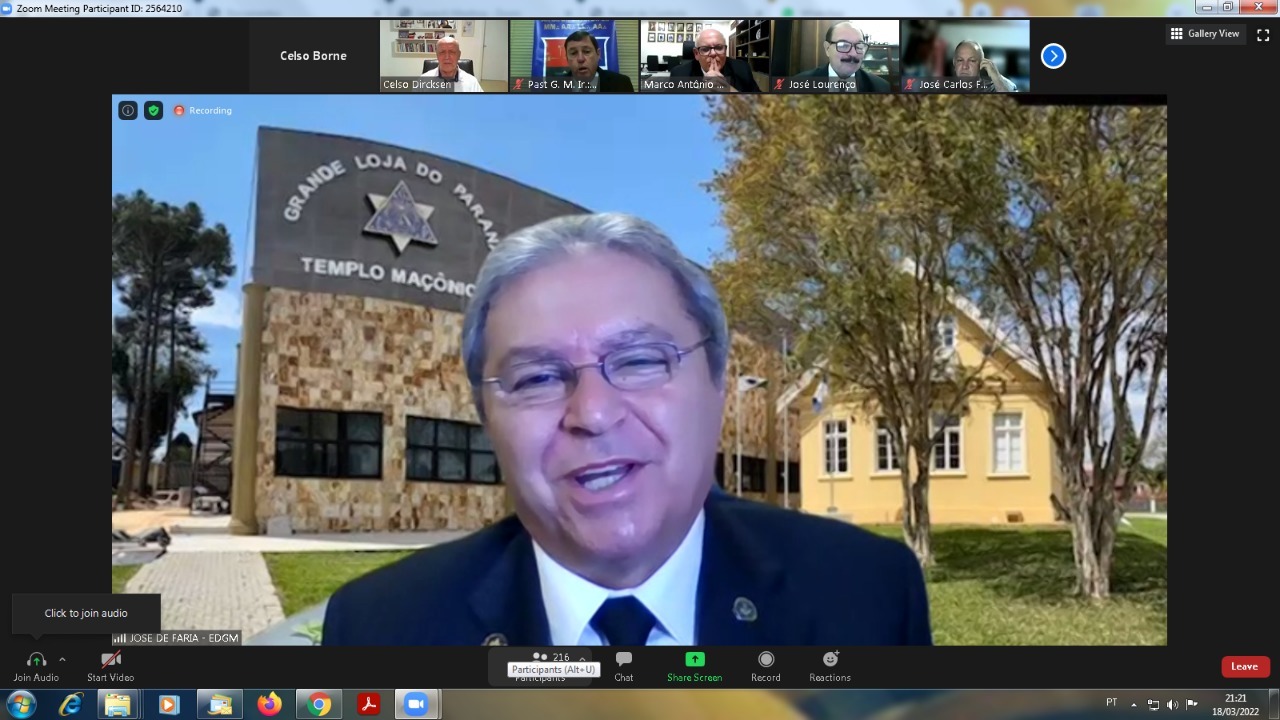Screen dimensions: 1280x720
Task: Click the green Share Screen icon
Action: point(694,660)
